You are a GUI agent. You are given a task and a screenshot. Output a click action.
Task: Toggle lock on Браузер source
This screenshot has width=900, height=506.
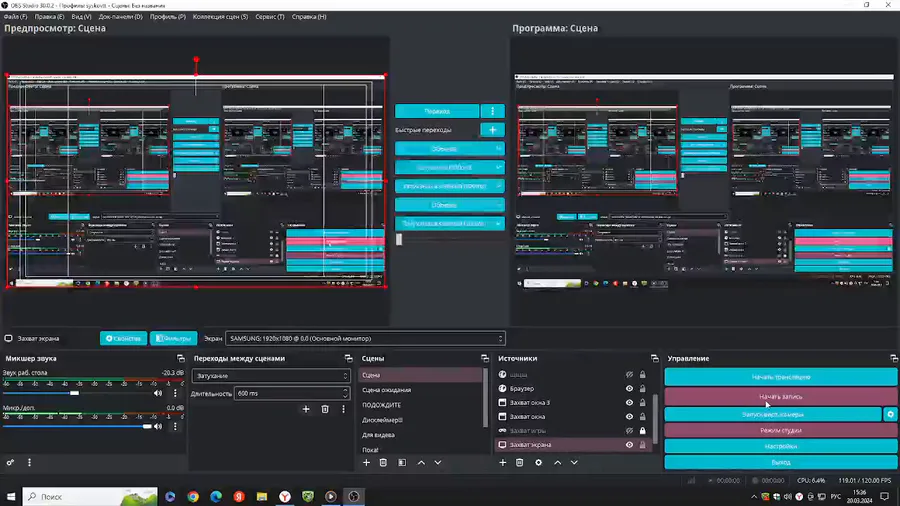(642, 388)
